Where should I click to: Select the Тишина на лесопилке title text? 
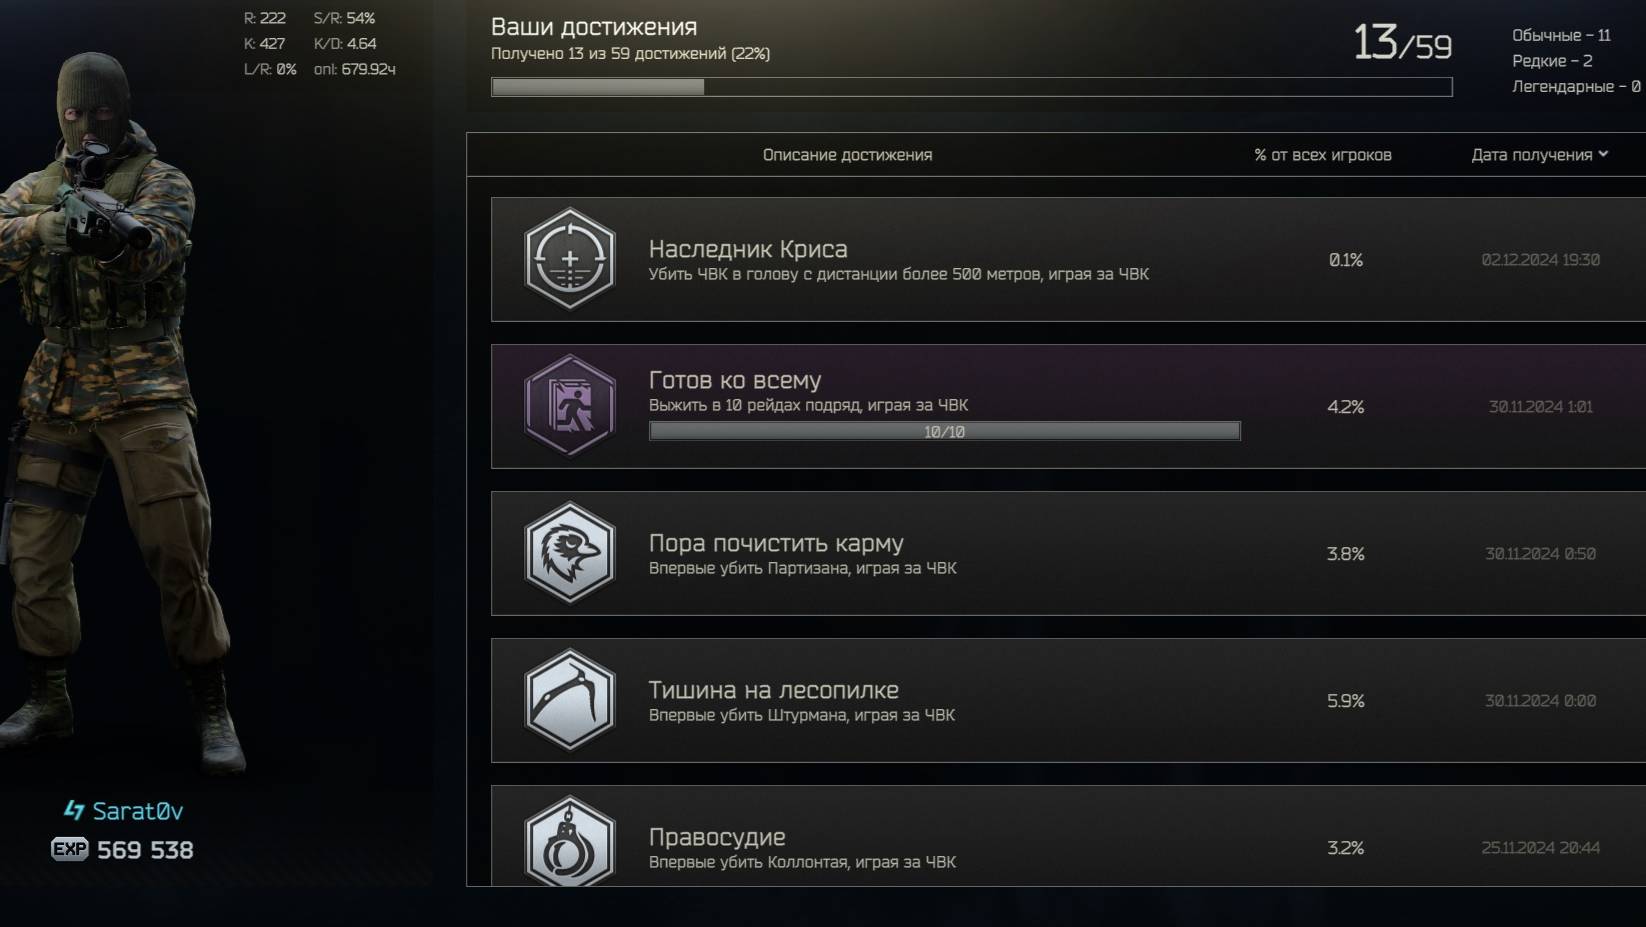(773, 690)
